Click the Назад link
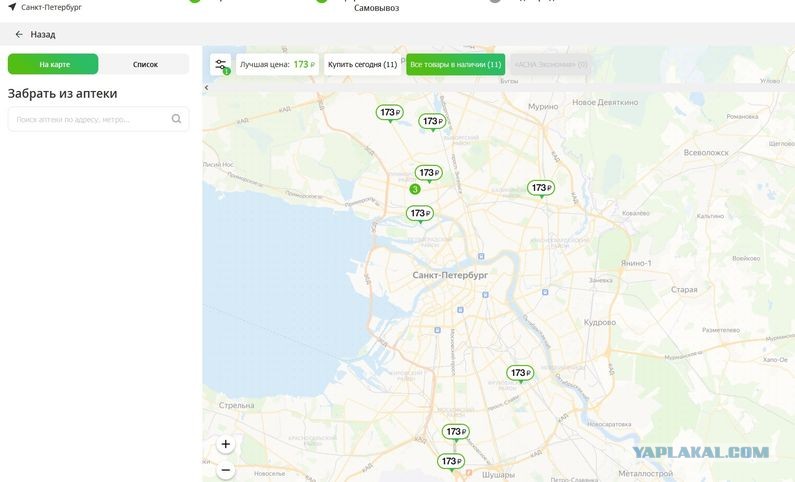795x482 pixels. (42, 34)
